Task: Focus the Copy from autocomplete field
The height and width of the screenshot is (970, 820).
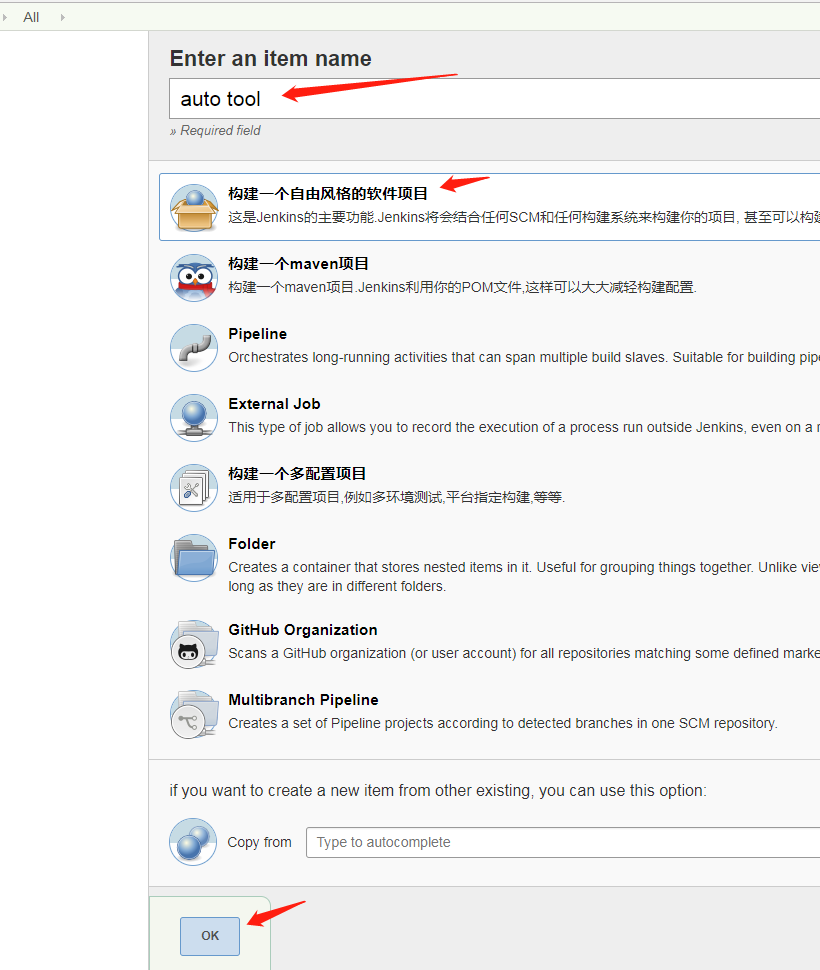Action: point(563,842)
